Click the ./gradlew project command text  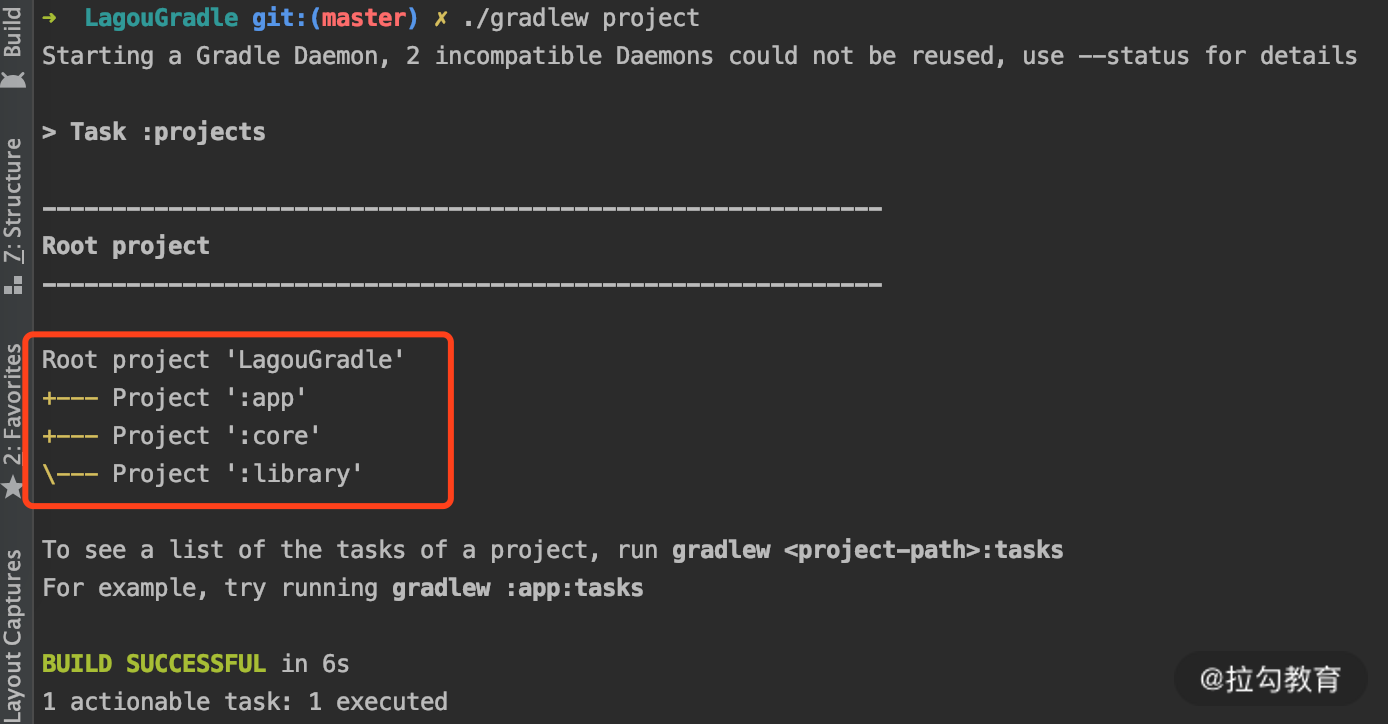(x=581, y=18)
